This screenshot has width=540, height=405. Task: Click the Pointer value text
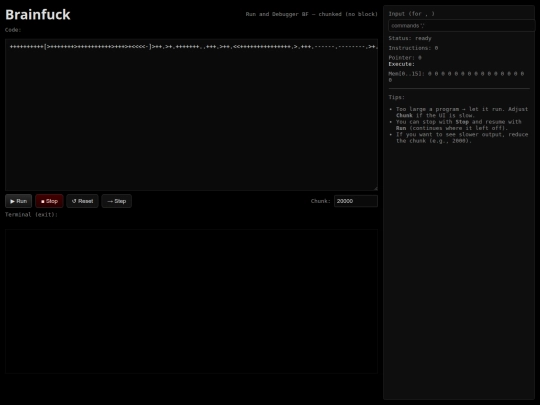click(405, 58)
